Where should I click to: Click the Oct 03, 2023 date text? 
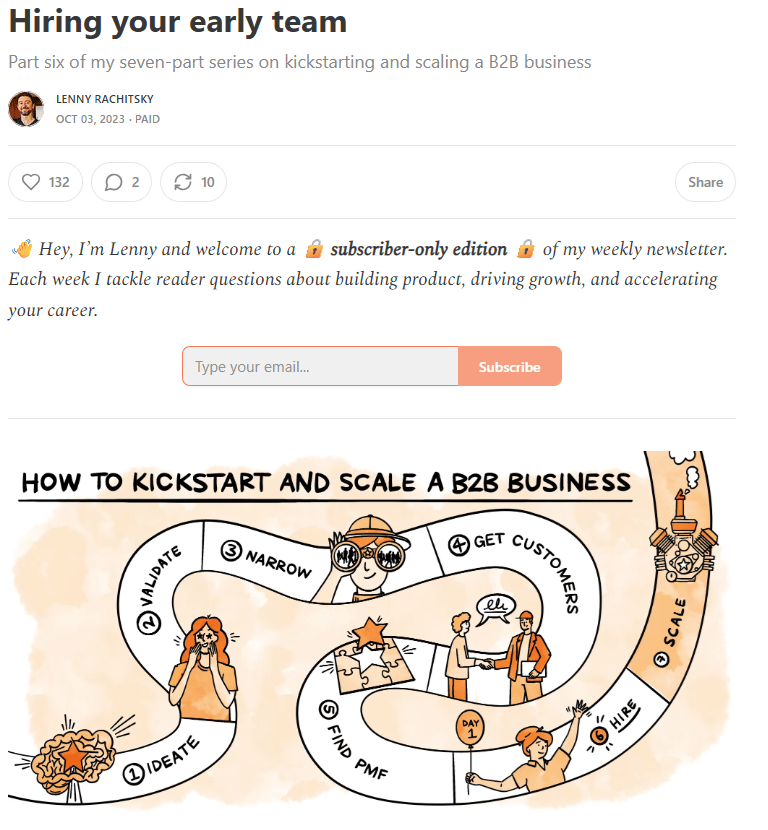pos(90,119)
